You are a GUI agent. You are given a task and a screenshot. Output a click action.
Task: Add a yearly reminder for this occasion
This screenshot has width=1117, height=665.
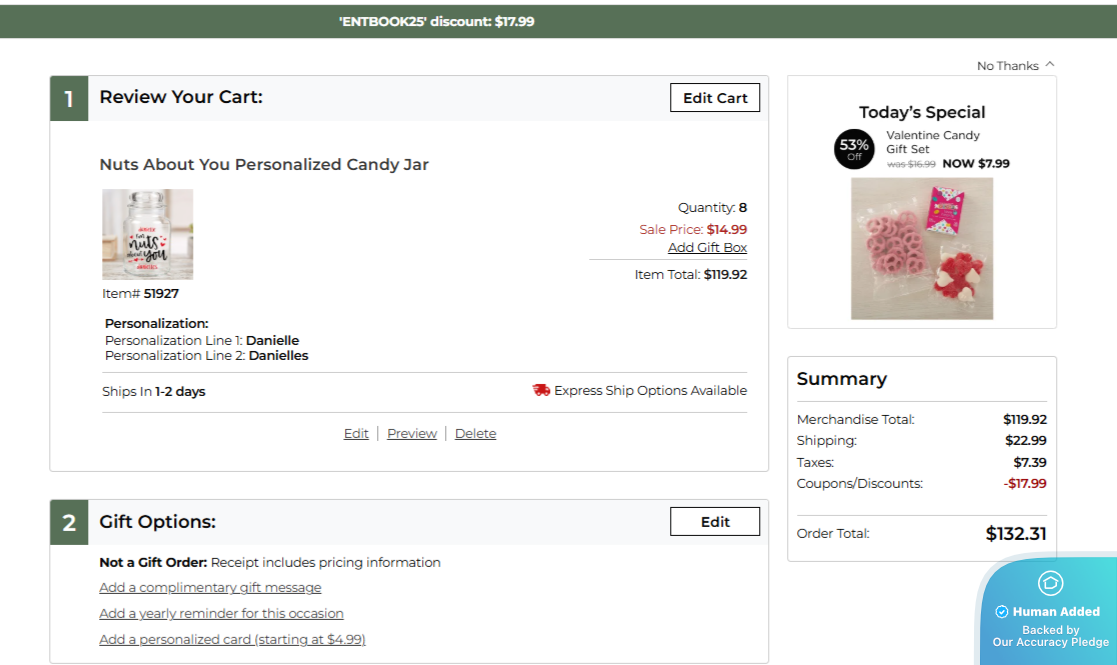221,613
